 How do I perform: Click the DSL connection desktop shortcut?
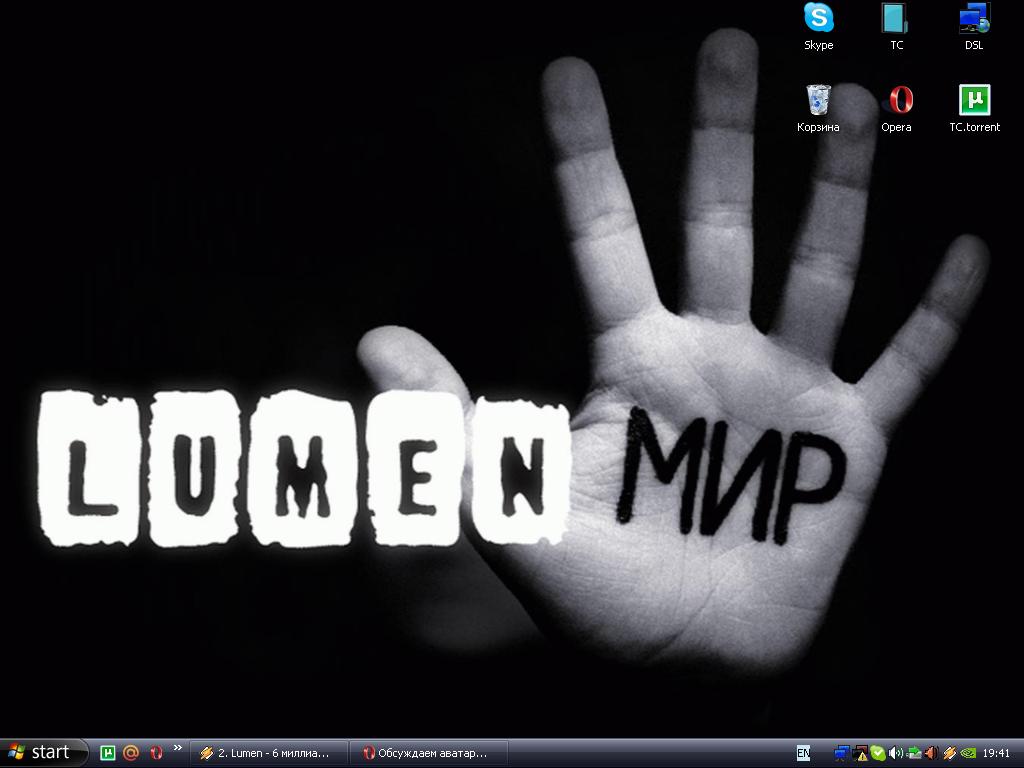click(x=973, y=20)
